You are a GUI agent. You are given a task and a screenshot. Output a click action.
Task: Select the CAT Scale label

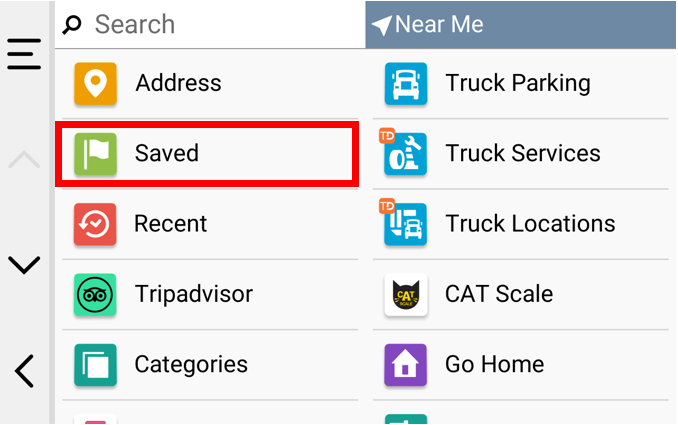(499, 295)
